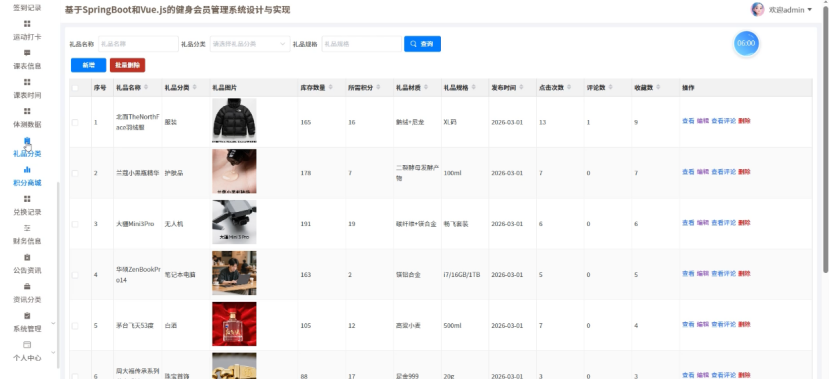Open the 财务信息 sidebar icon
The width and height of the screenshot is (829, 379).
[27, 228]
